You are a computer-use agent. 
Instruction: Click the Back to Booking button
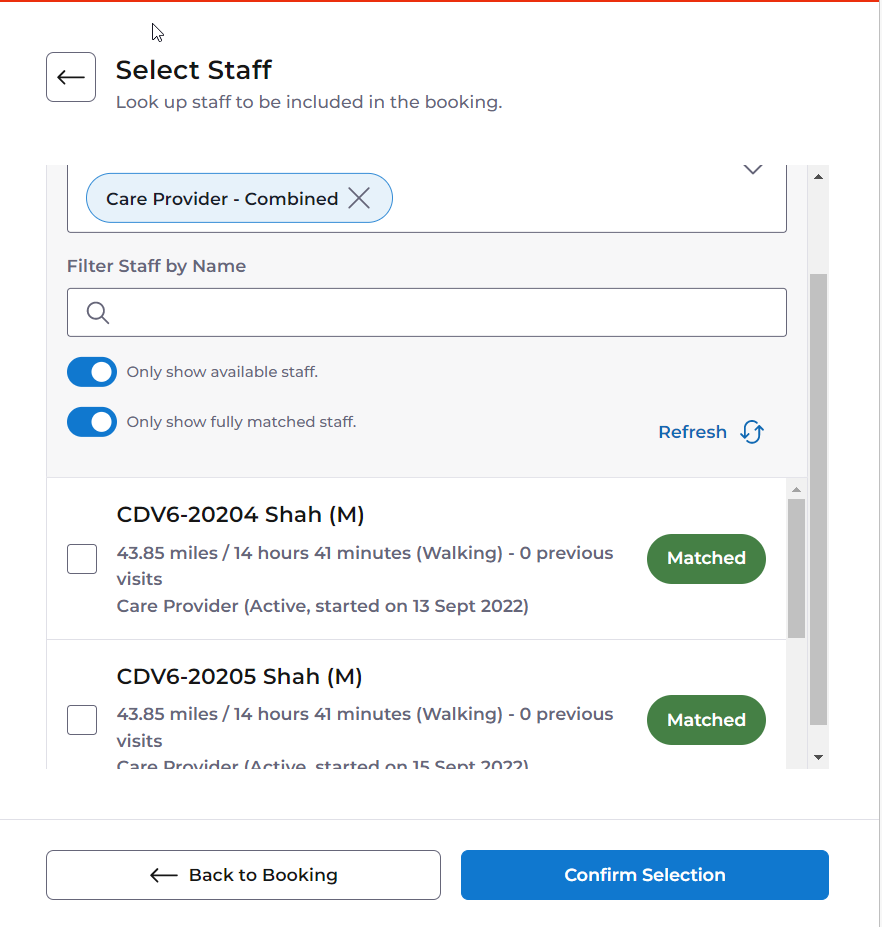pos(244,875)
